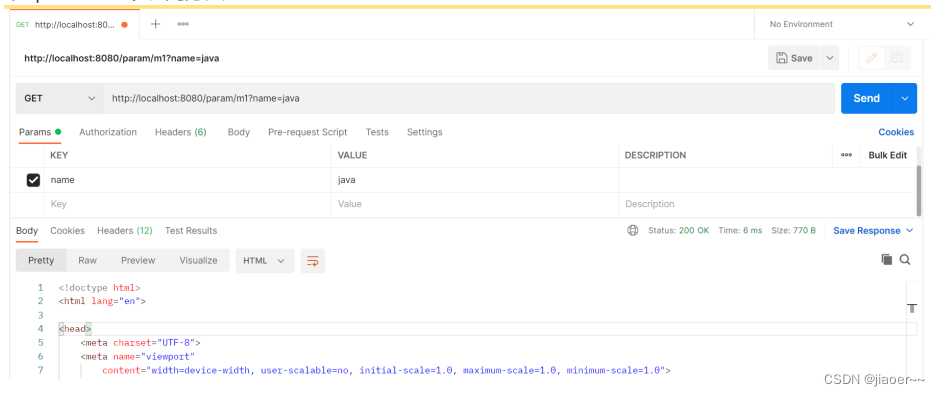
Task: Click the request URL input field
Action: coord(469,98)
